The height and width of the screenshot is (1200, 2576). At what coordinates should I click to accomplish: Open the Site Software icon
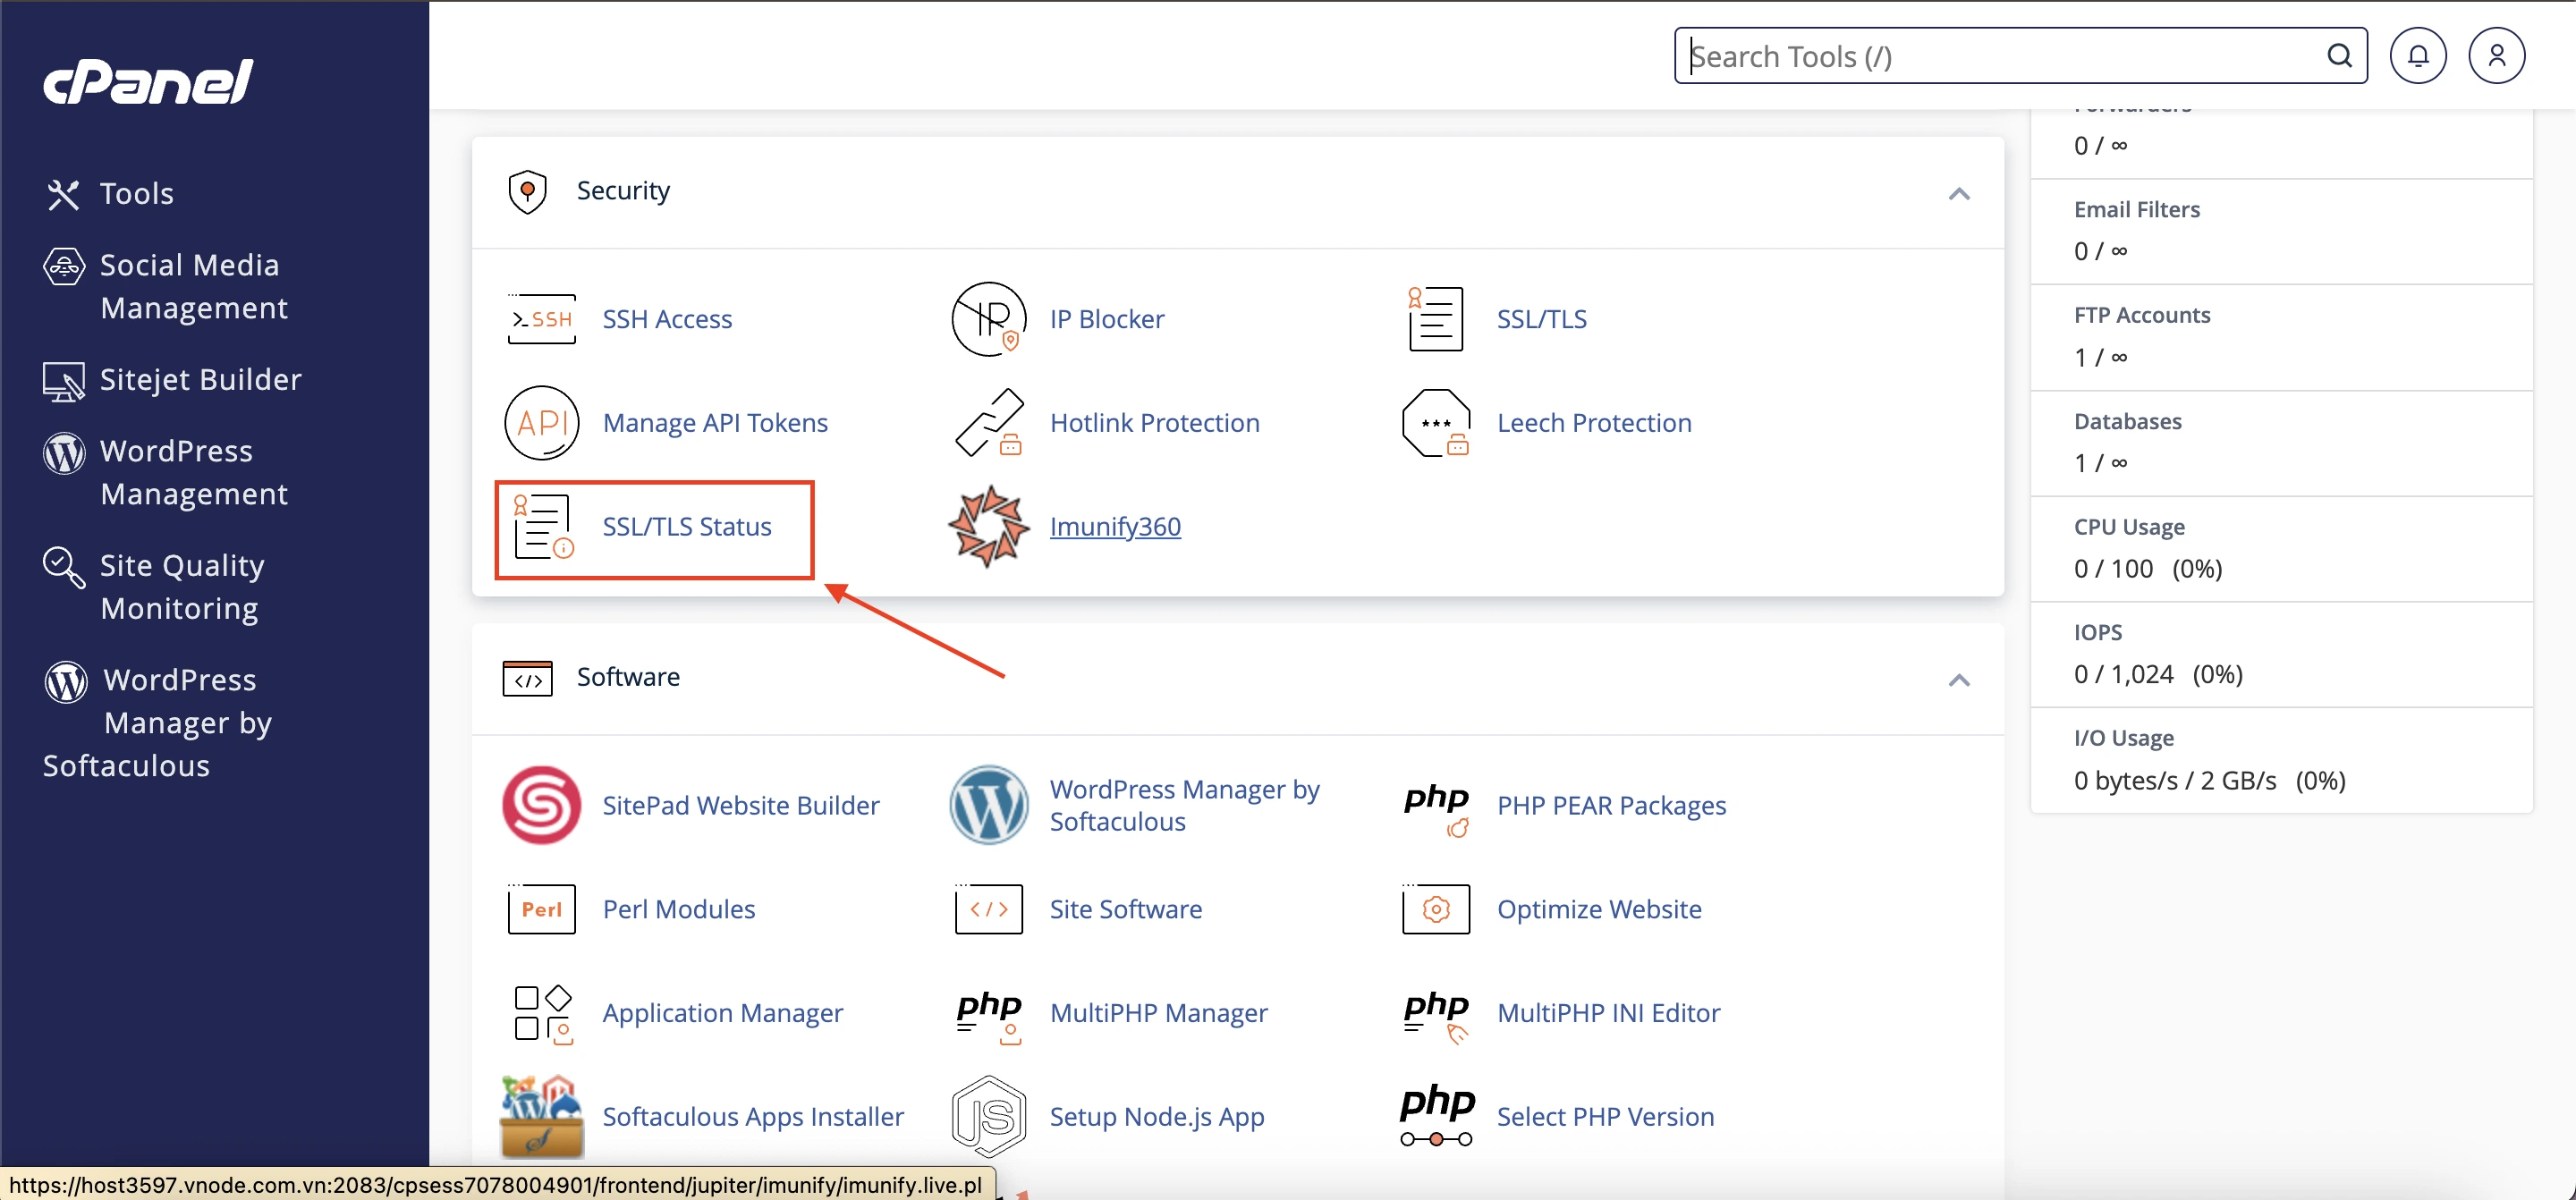pos(988,909)
